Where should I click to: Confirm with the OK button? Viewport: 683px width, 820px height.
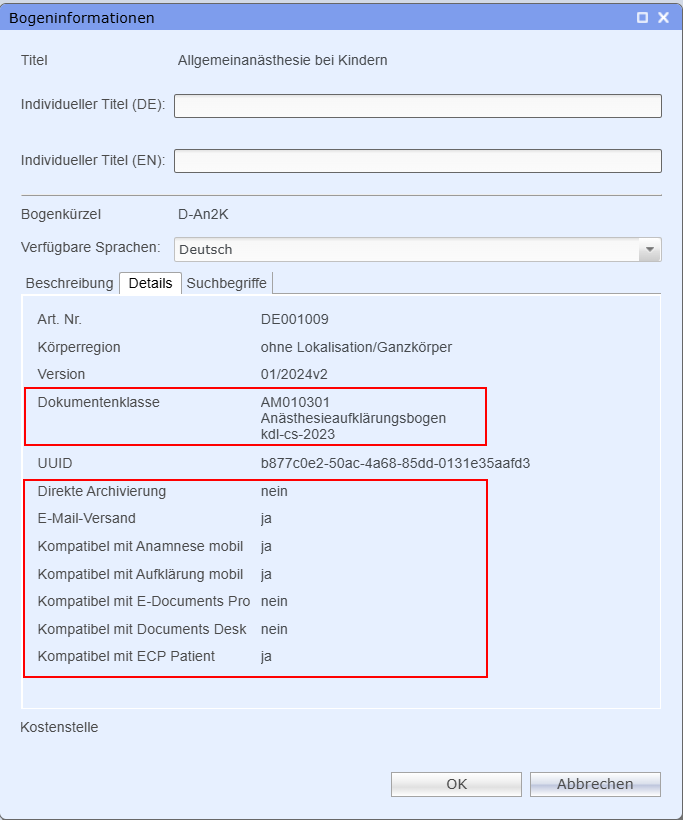coord(456,784)
